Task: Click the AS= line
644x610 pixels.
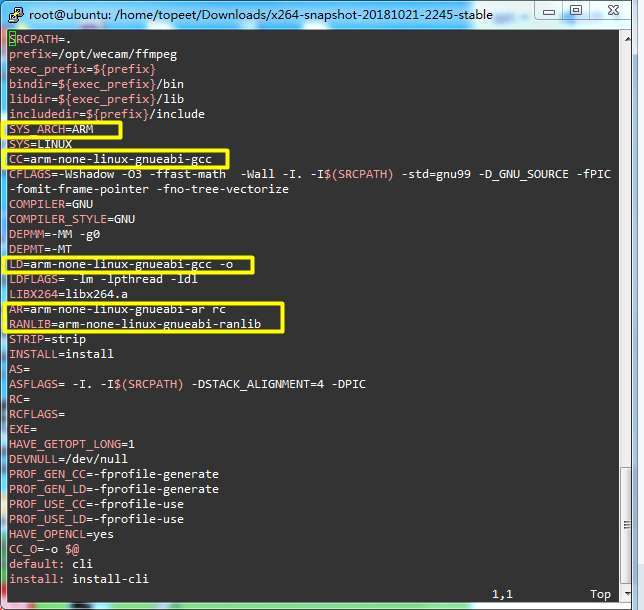Action: coord(20,369)
